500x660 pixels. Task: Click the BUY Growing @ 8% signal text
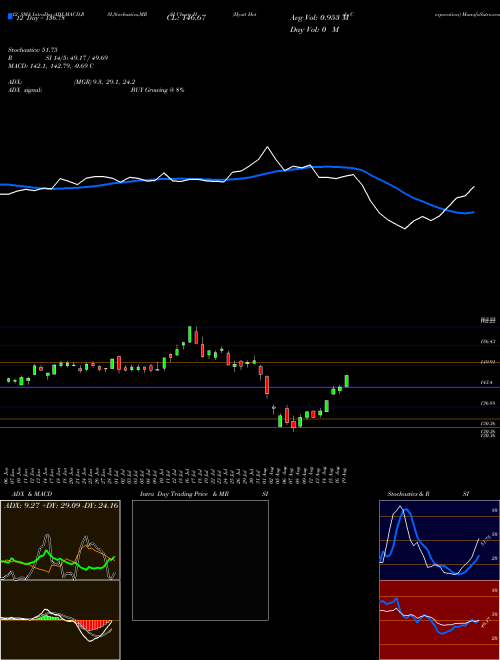click(157, 90)
